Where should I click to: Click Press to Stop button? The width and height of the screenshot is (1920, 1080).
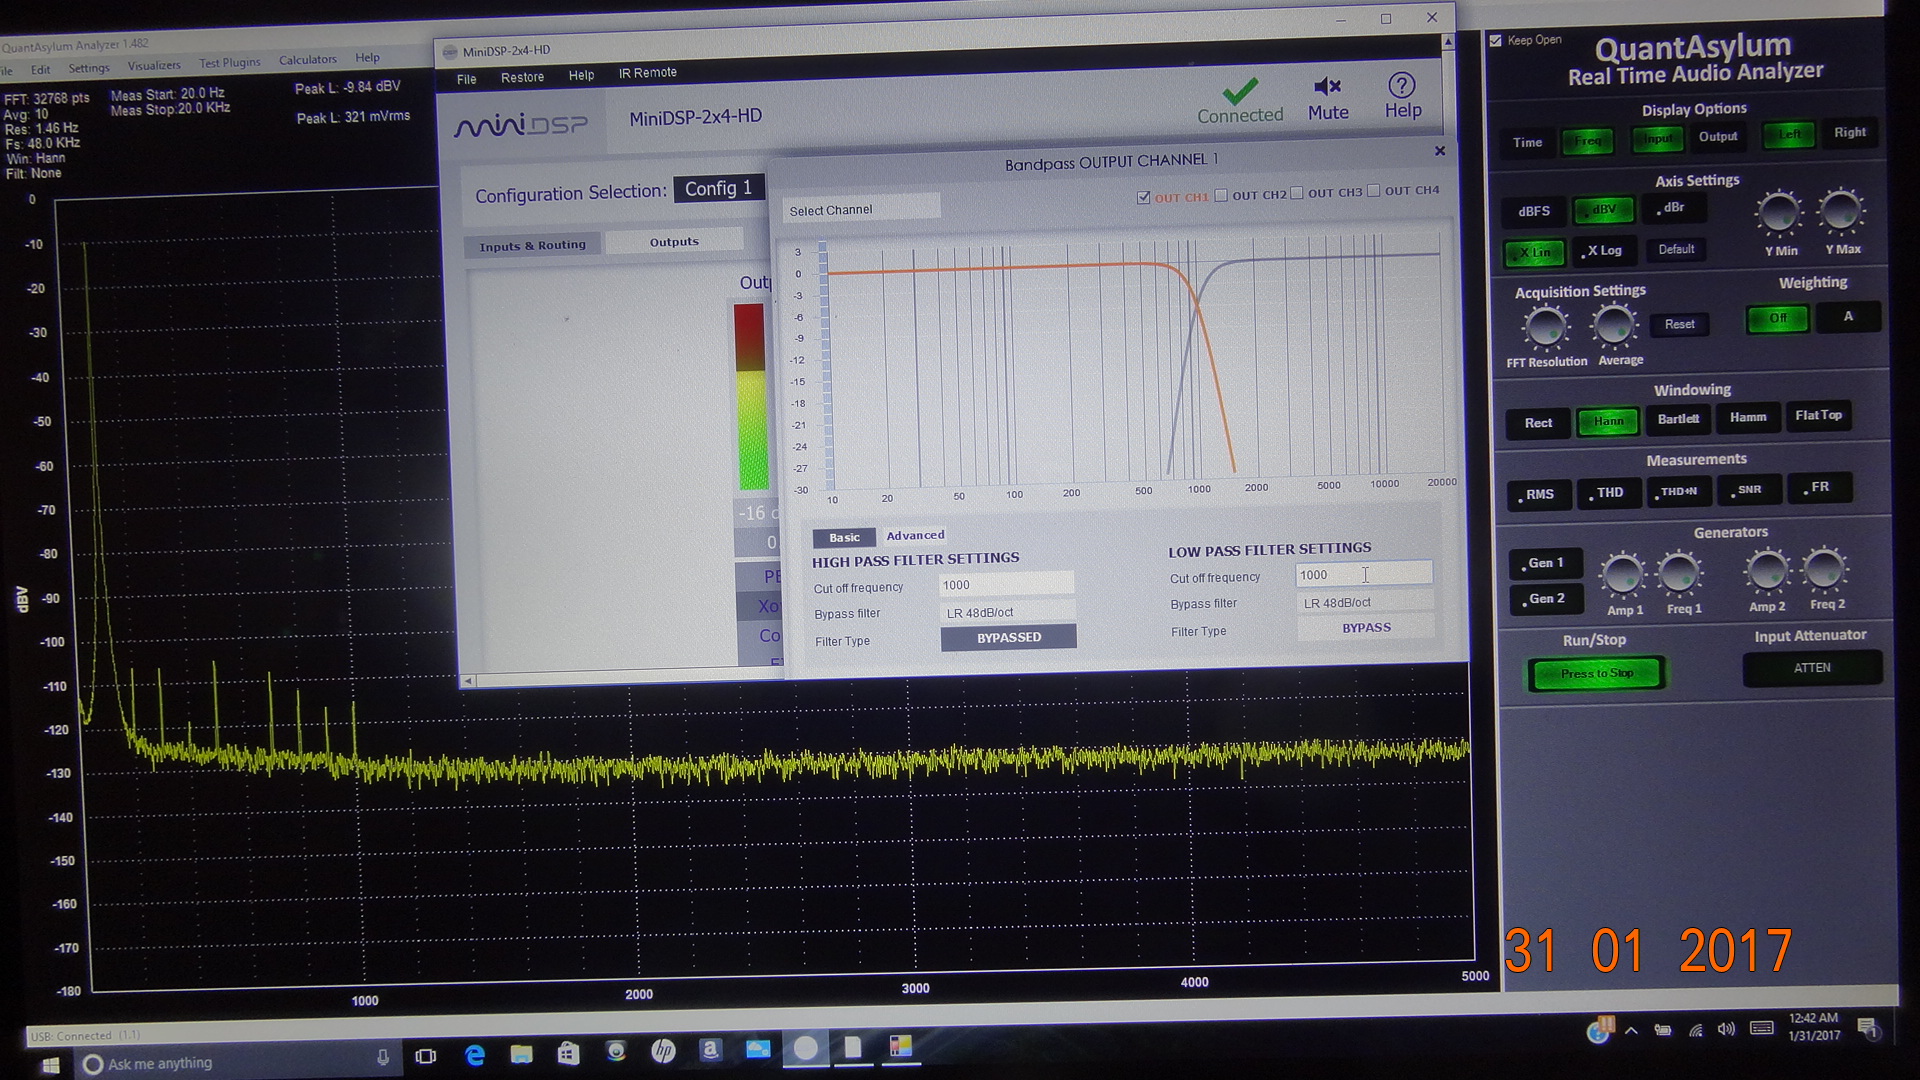pyautogui.click(x=1596, y=673)
